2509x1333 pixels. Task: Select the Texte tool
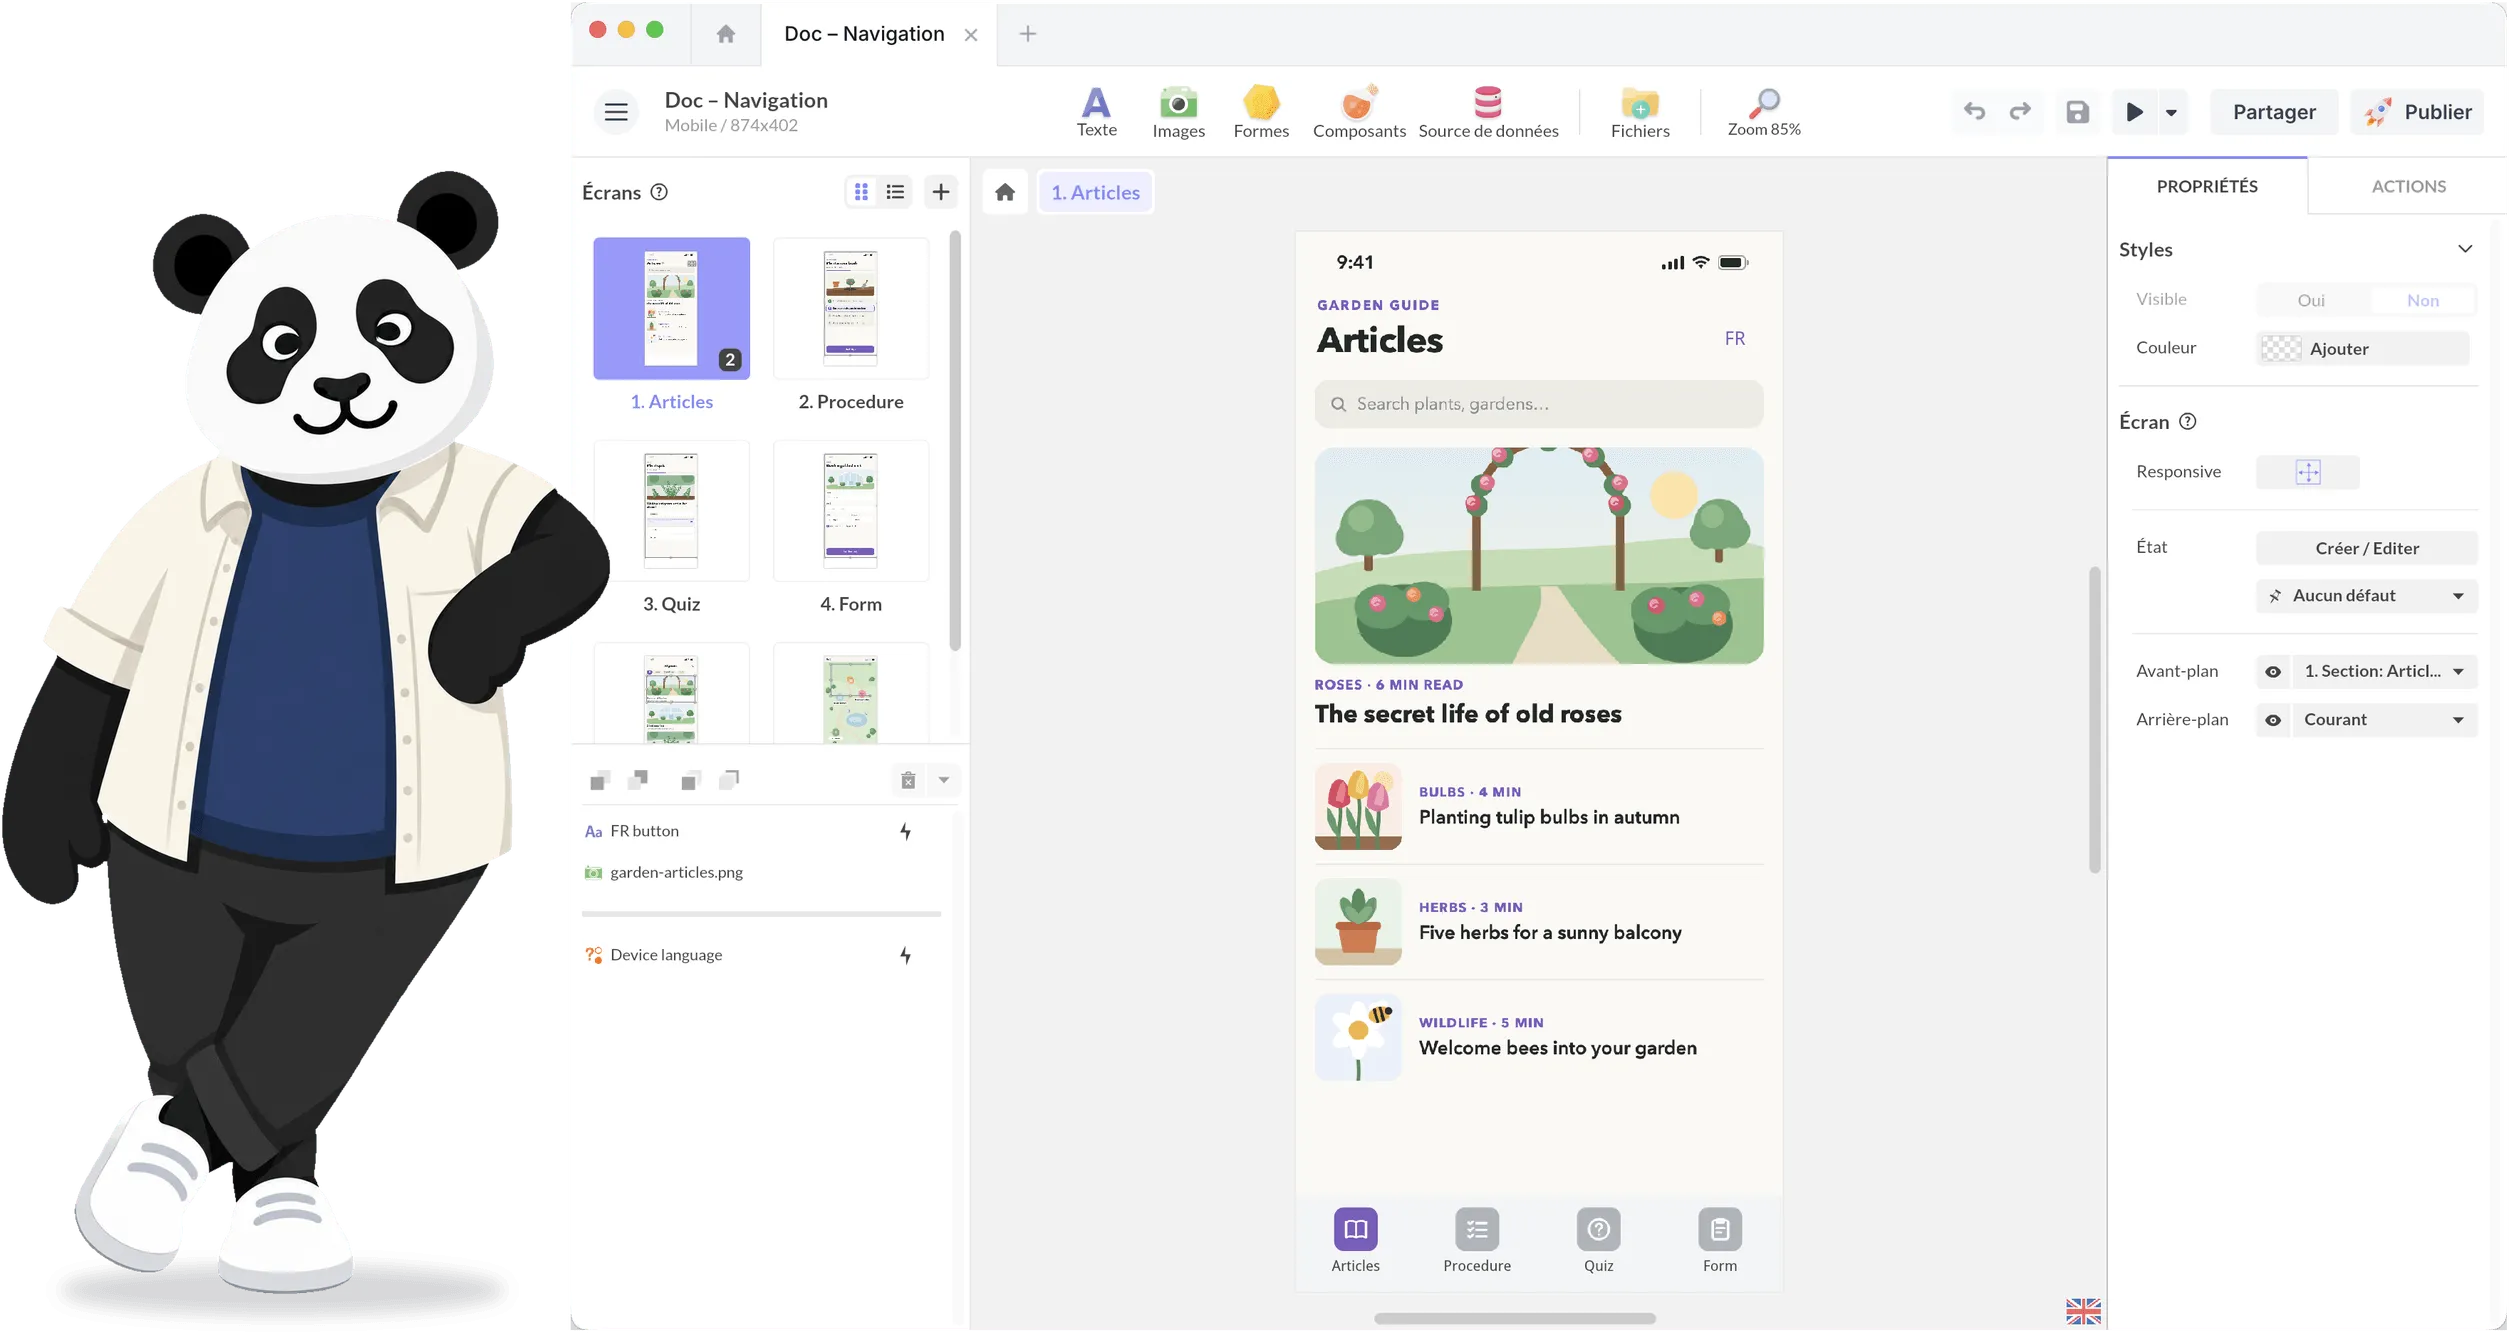pyautogui.click(x=1096, y=112)
